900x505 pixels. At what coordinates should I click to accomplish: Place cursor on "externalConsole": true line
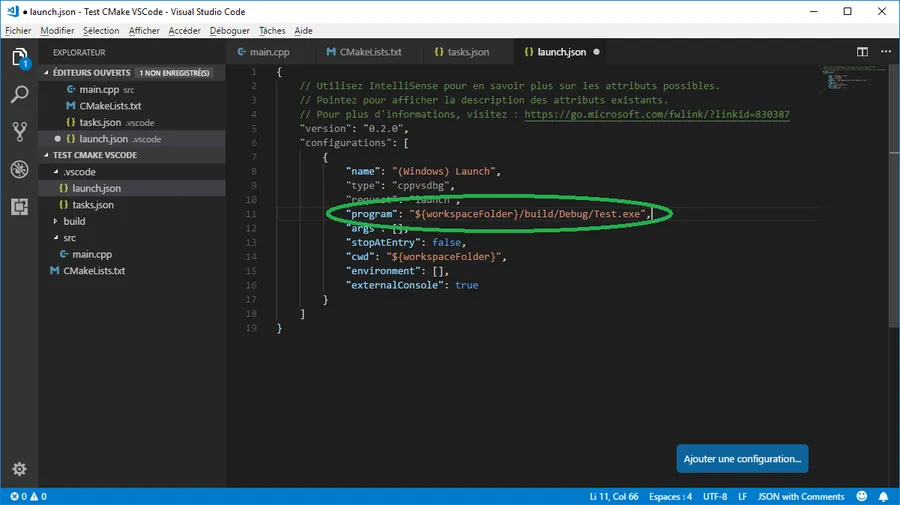point(412,285)
